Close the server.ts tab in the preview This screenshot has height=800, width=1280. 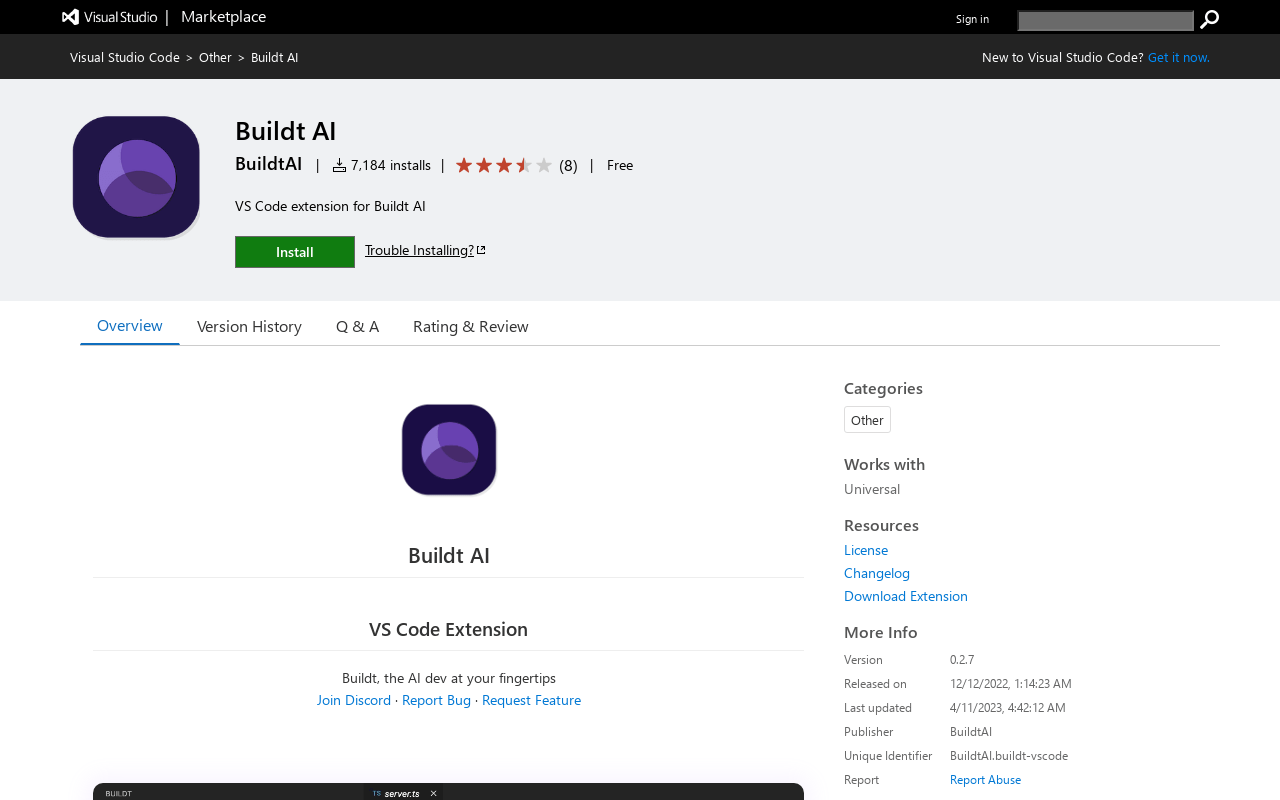point(433,793)
